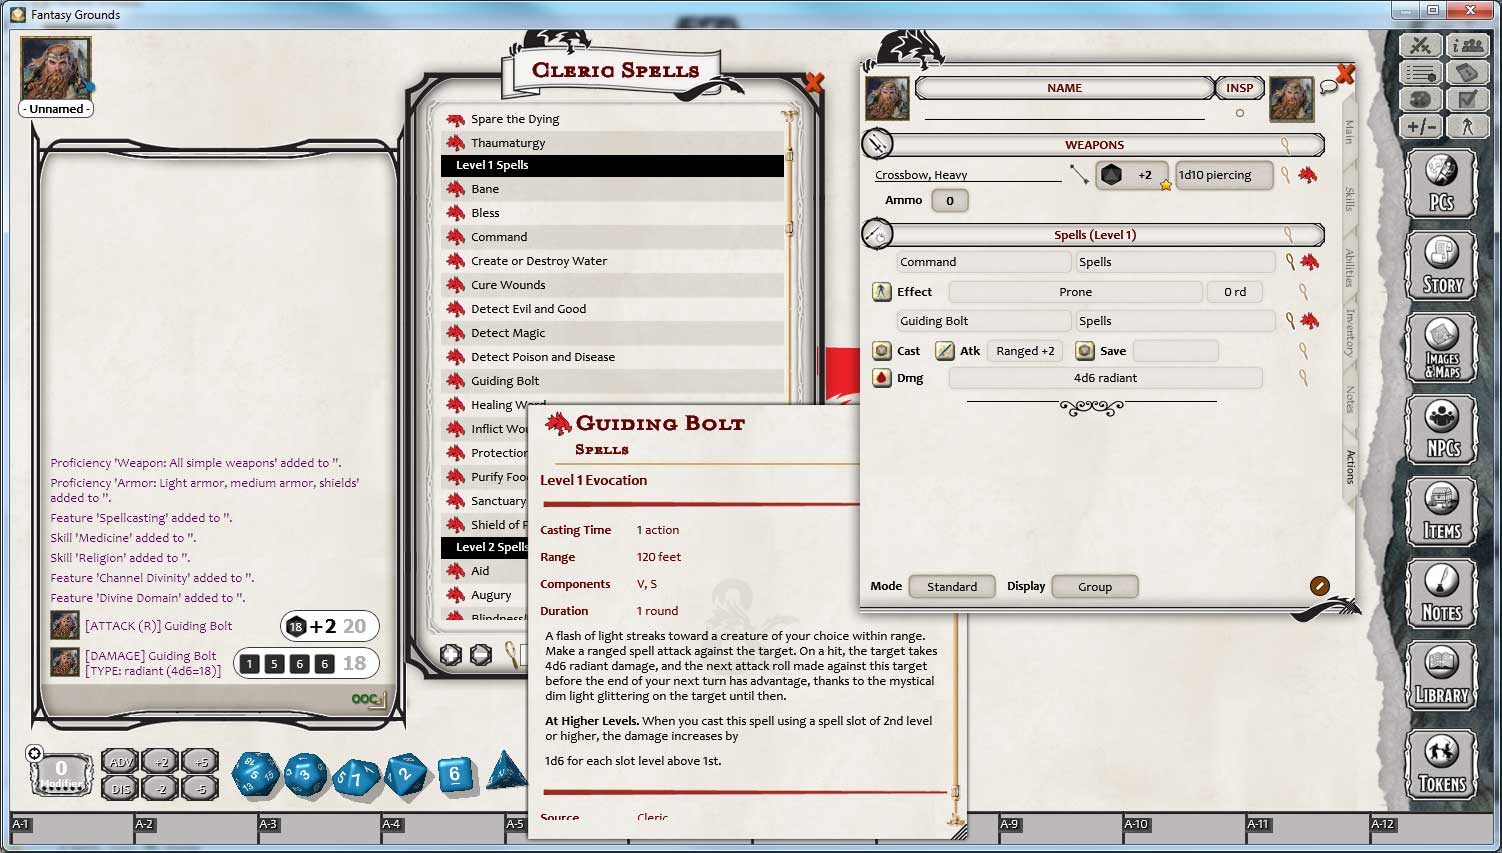The image size is (1502, 853).
Task: Cycle the Mode Standard selector
Action: click(951, 587)
